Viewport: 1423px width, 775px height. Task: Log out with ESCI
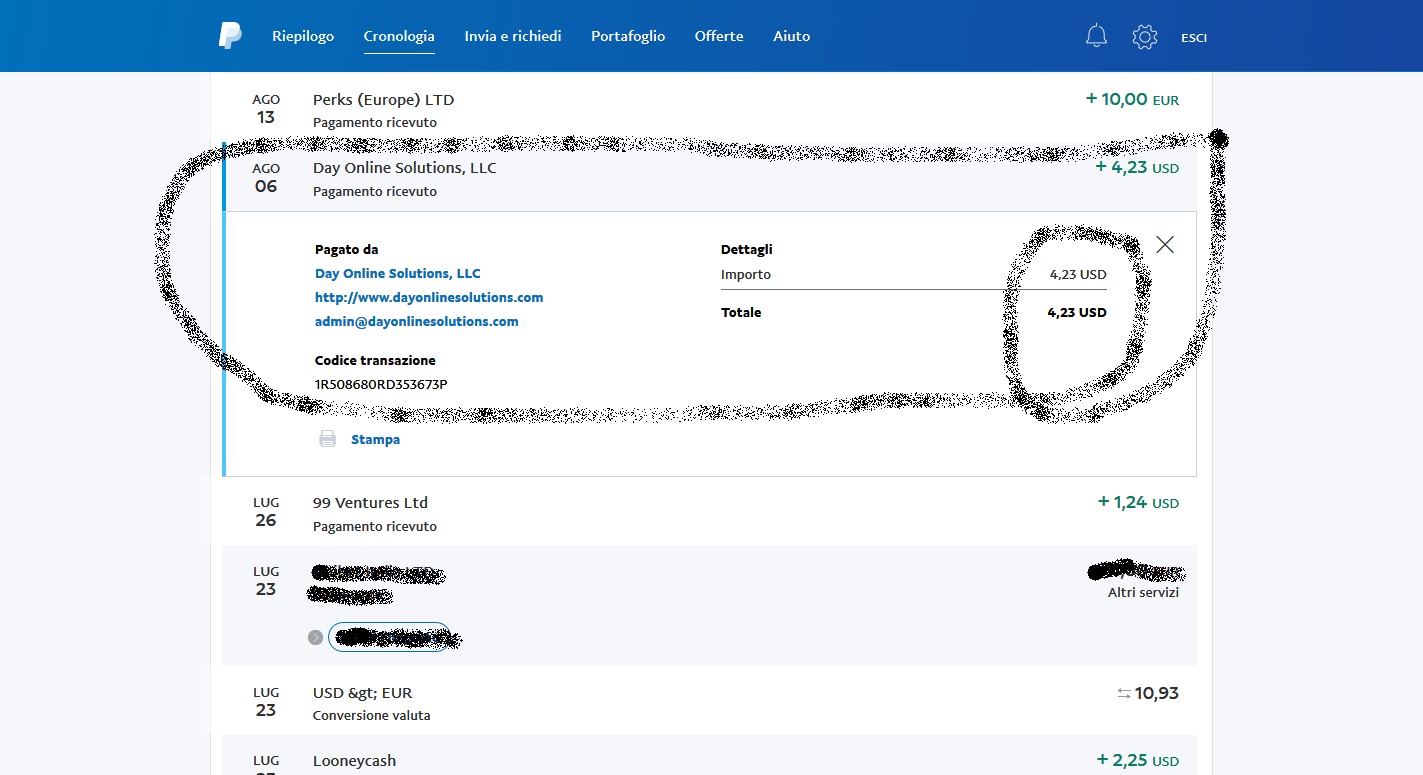pyautogui.click(x=1194, y=38)
